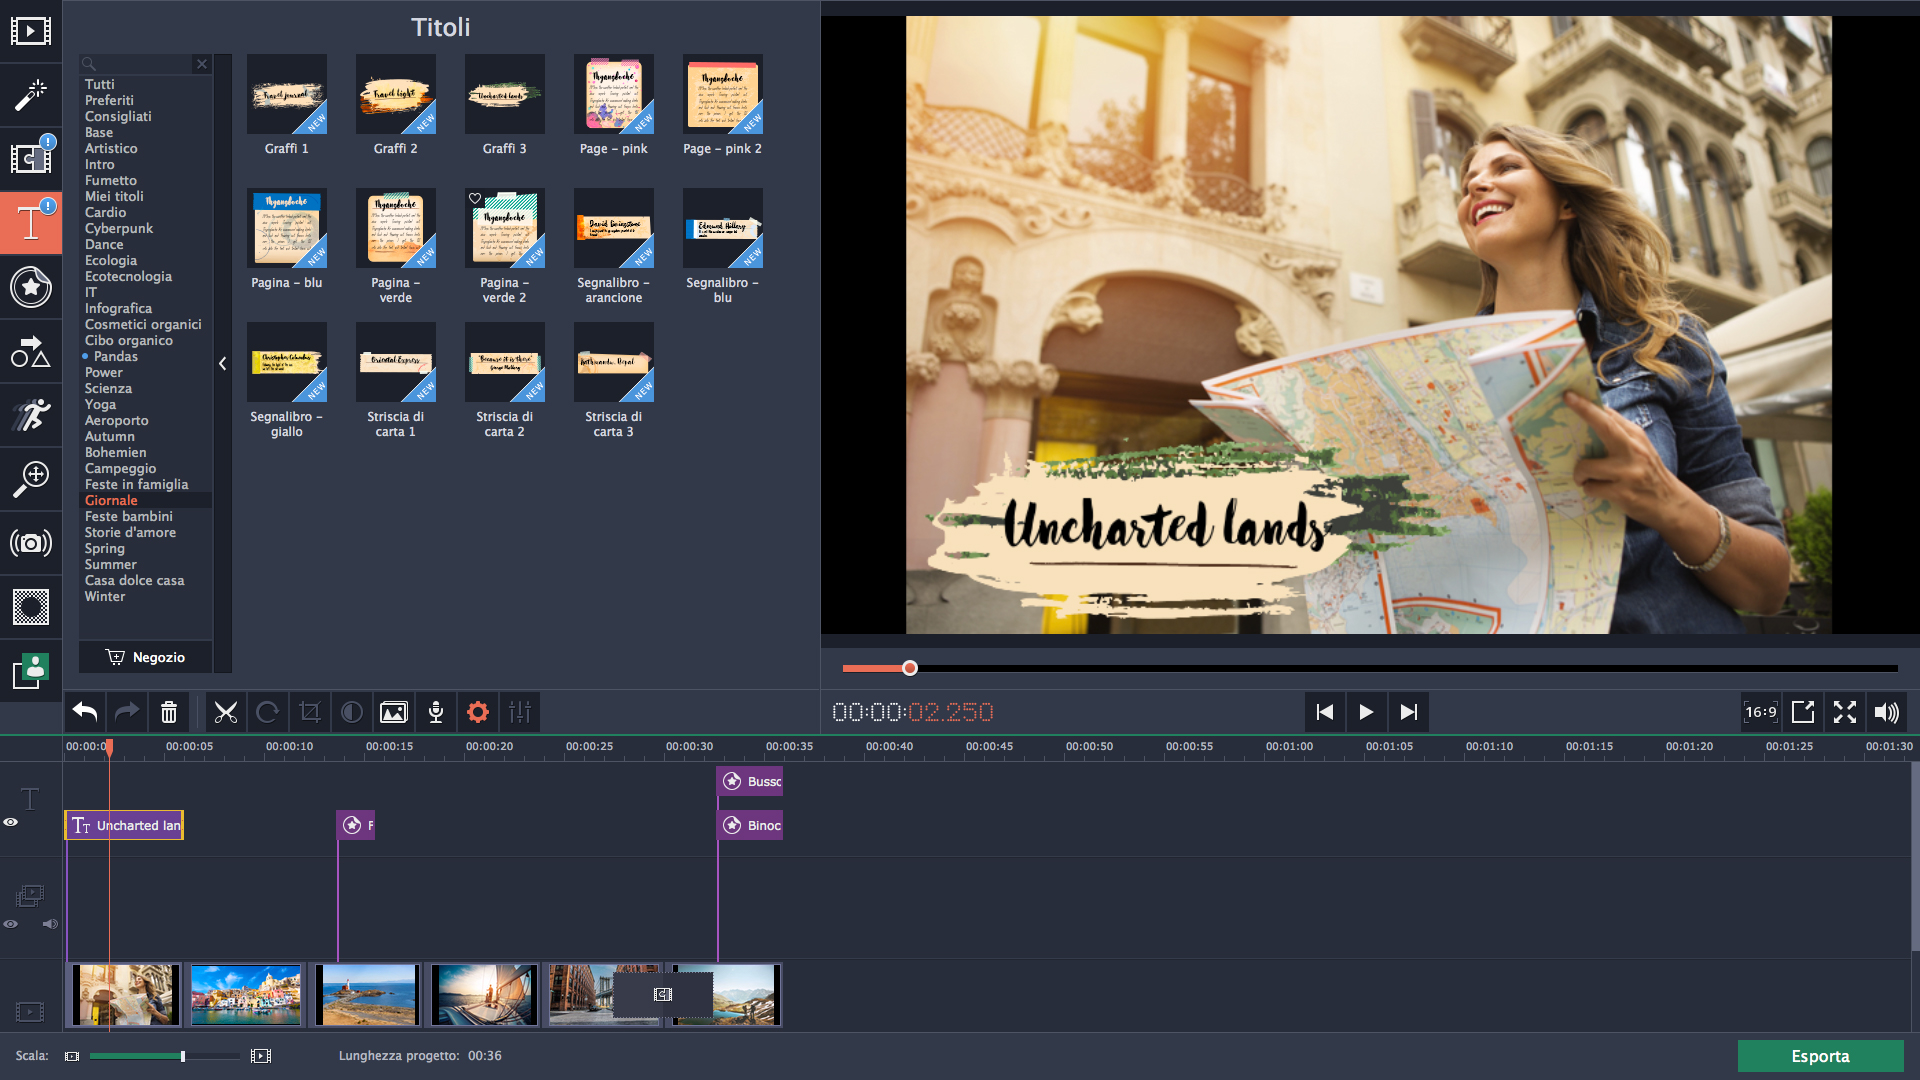The width and height of the screenshot is (1920, 1080).
Task: Open the audio equalizer sliders icon
Action: 520,712
